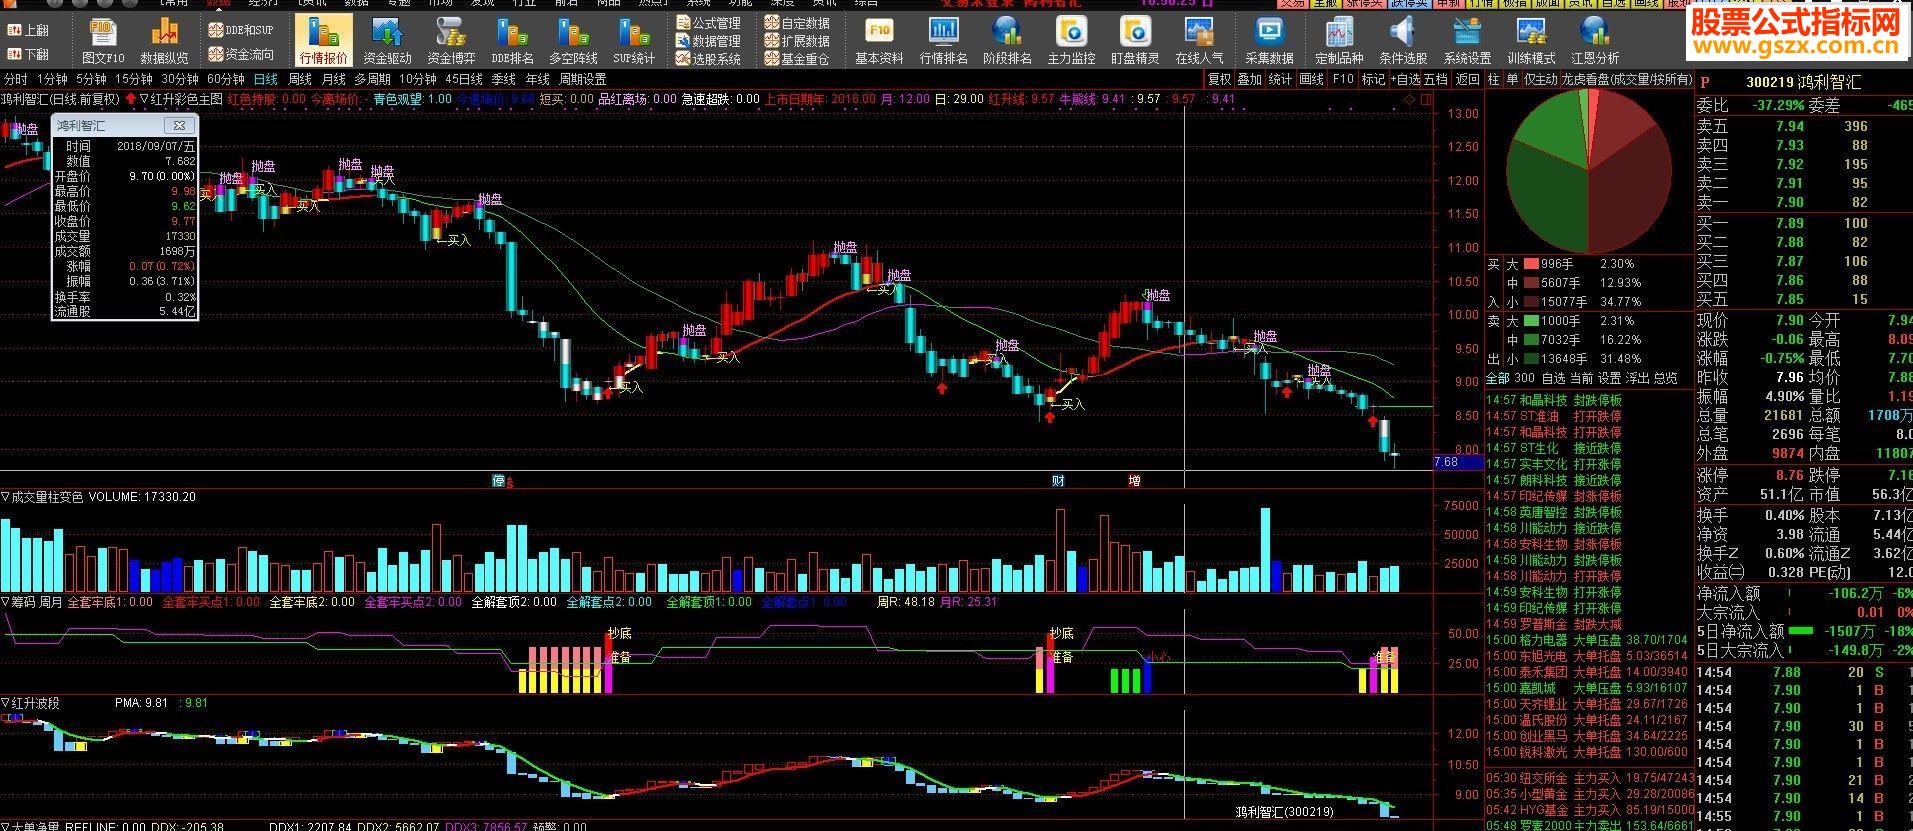This screenshot has width=1913, height=831.
Task: Click the red 买入 大 swatch
Action: pos(1531,264)
